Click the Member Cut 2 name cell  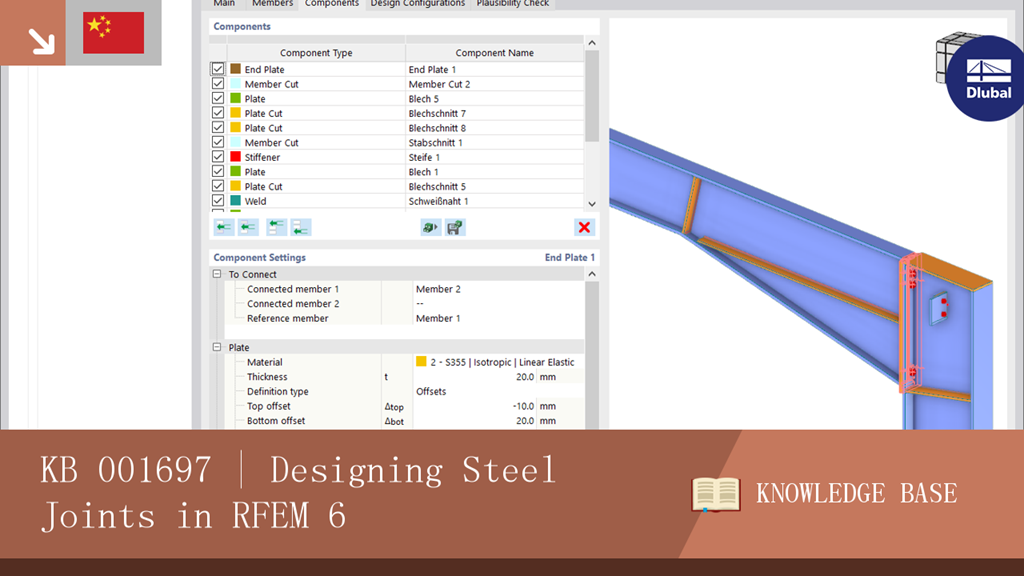click(494, 84)
